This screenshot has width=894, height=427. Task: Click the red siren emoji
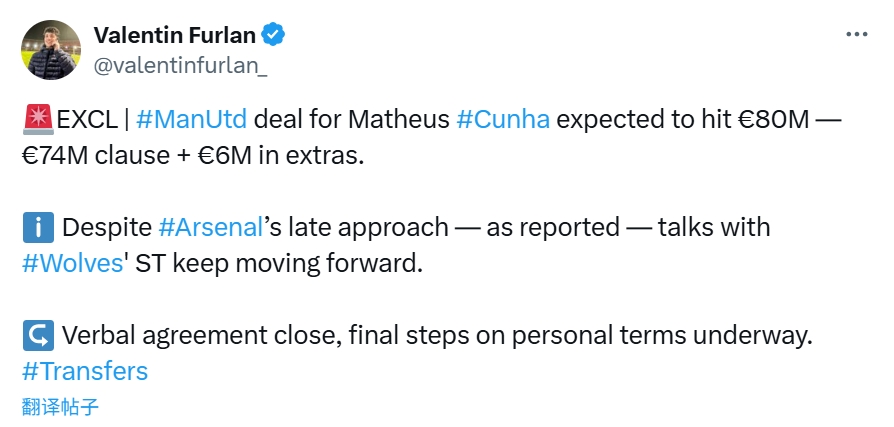[37, 121]
